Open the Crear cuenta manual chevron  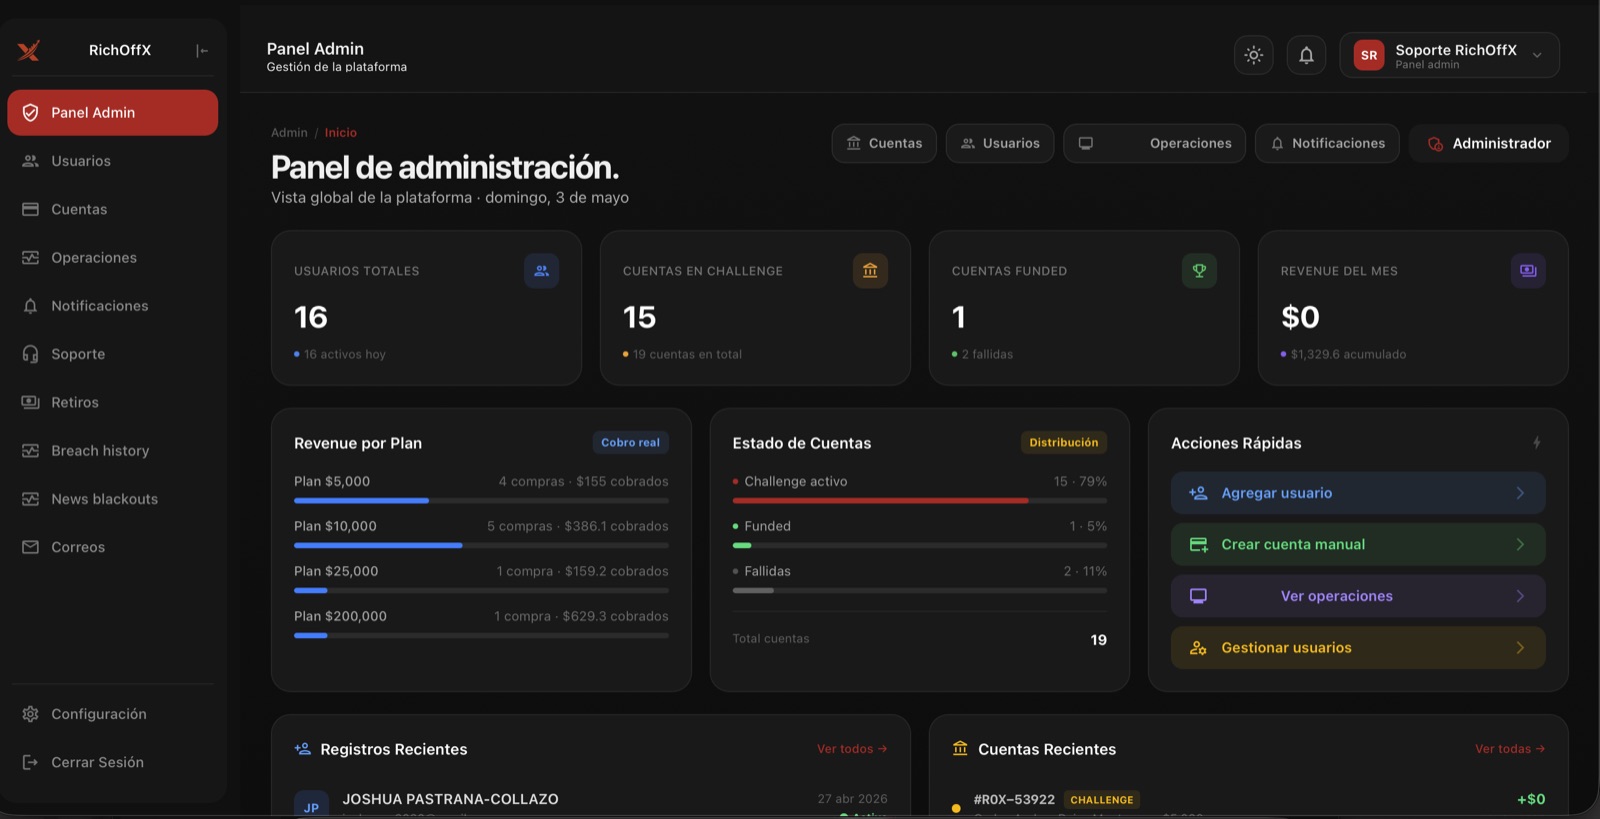(x=1520, y=545)
